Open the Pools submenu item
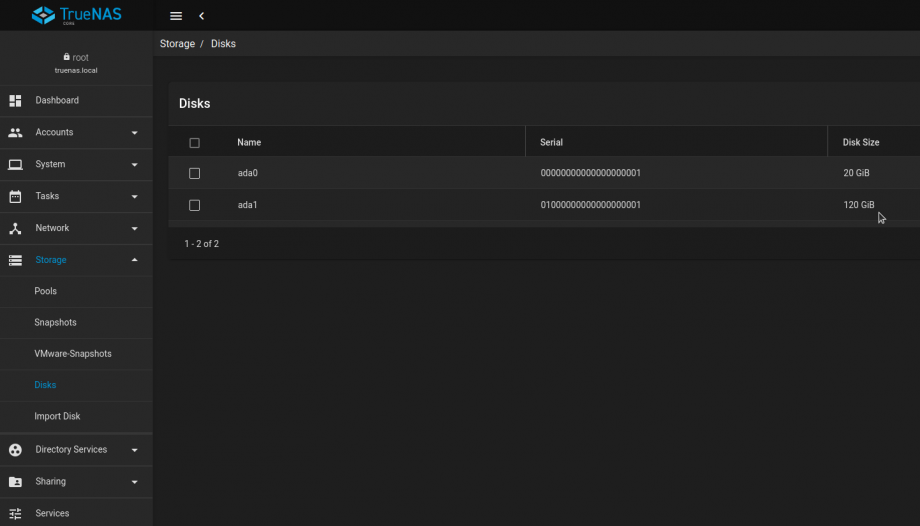920x526 pixels. pos(46,291)
